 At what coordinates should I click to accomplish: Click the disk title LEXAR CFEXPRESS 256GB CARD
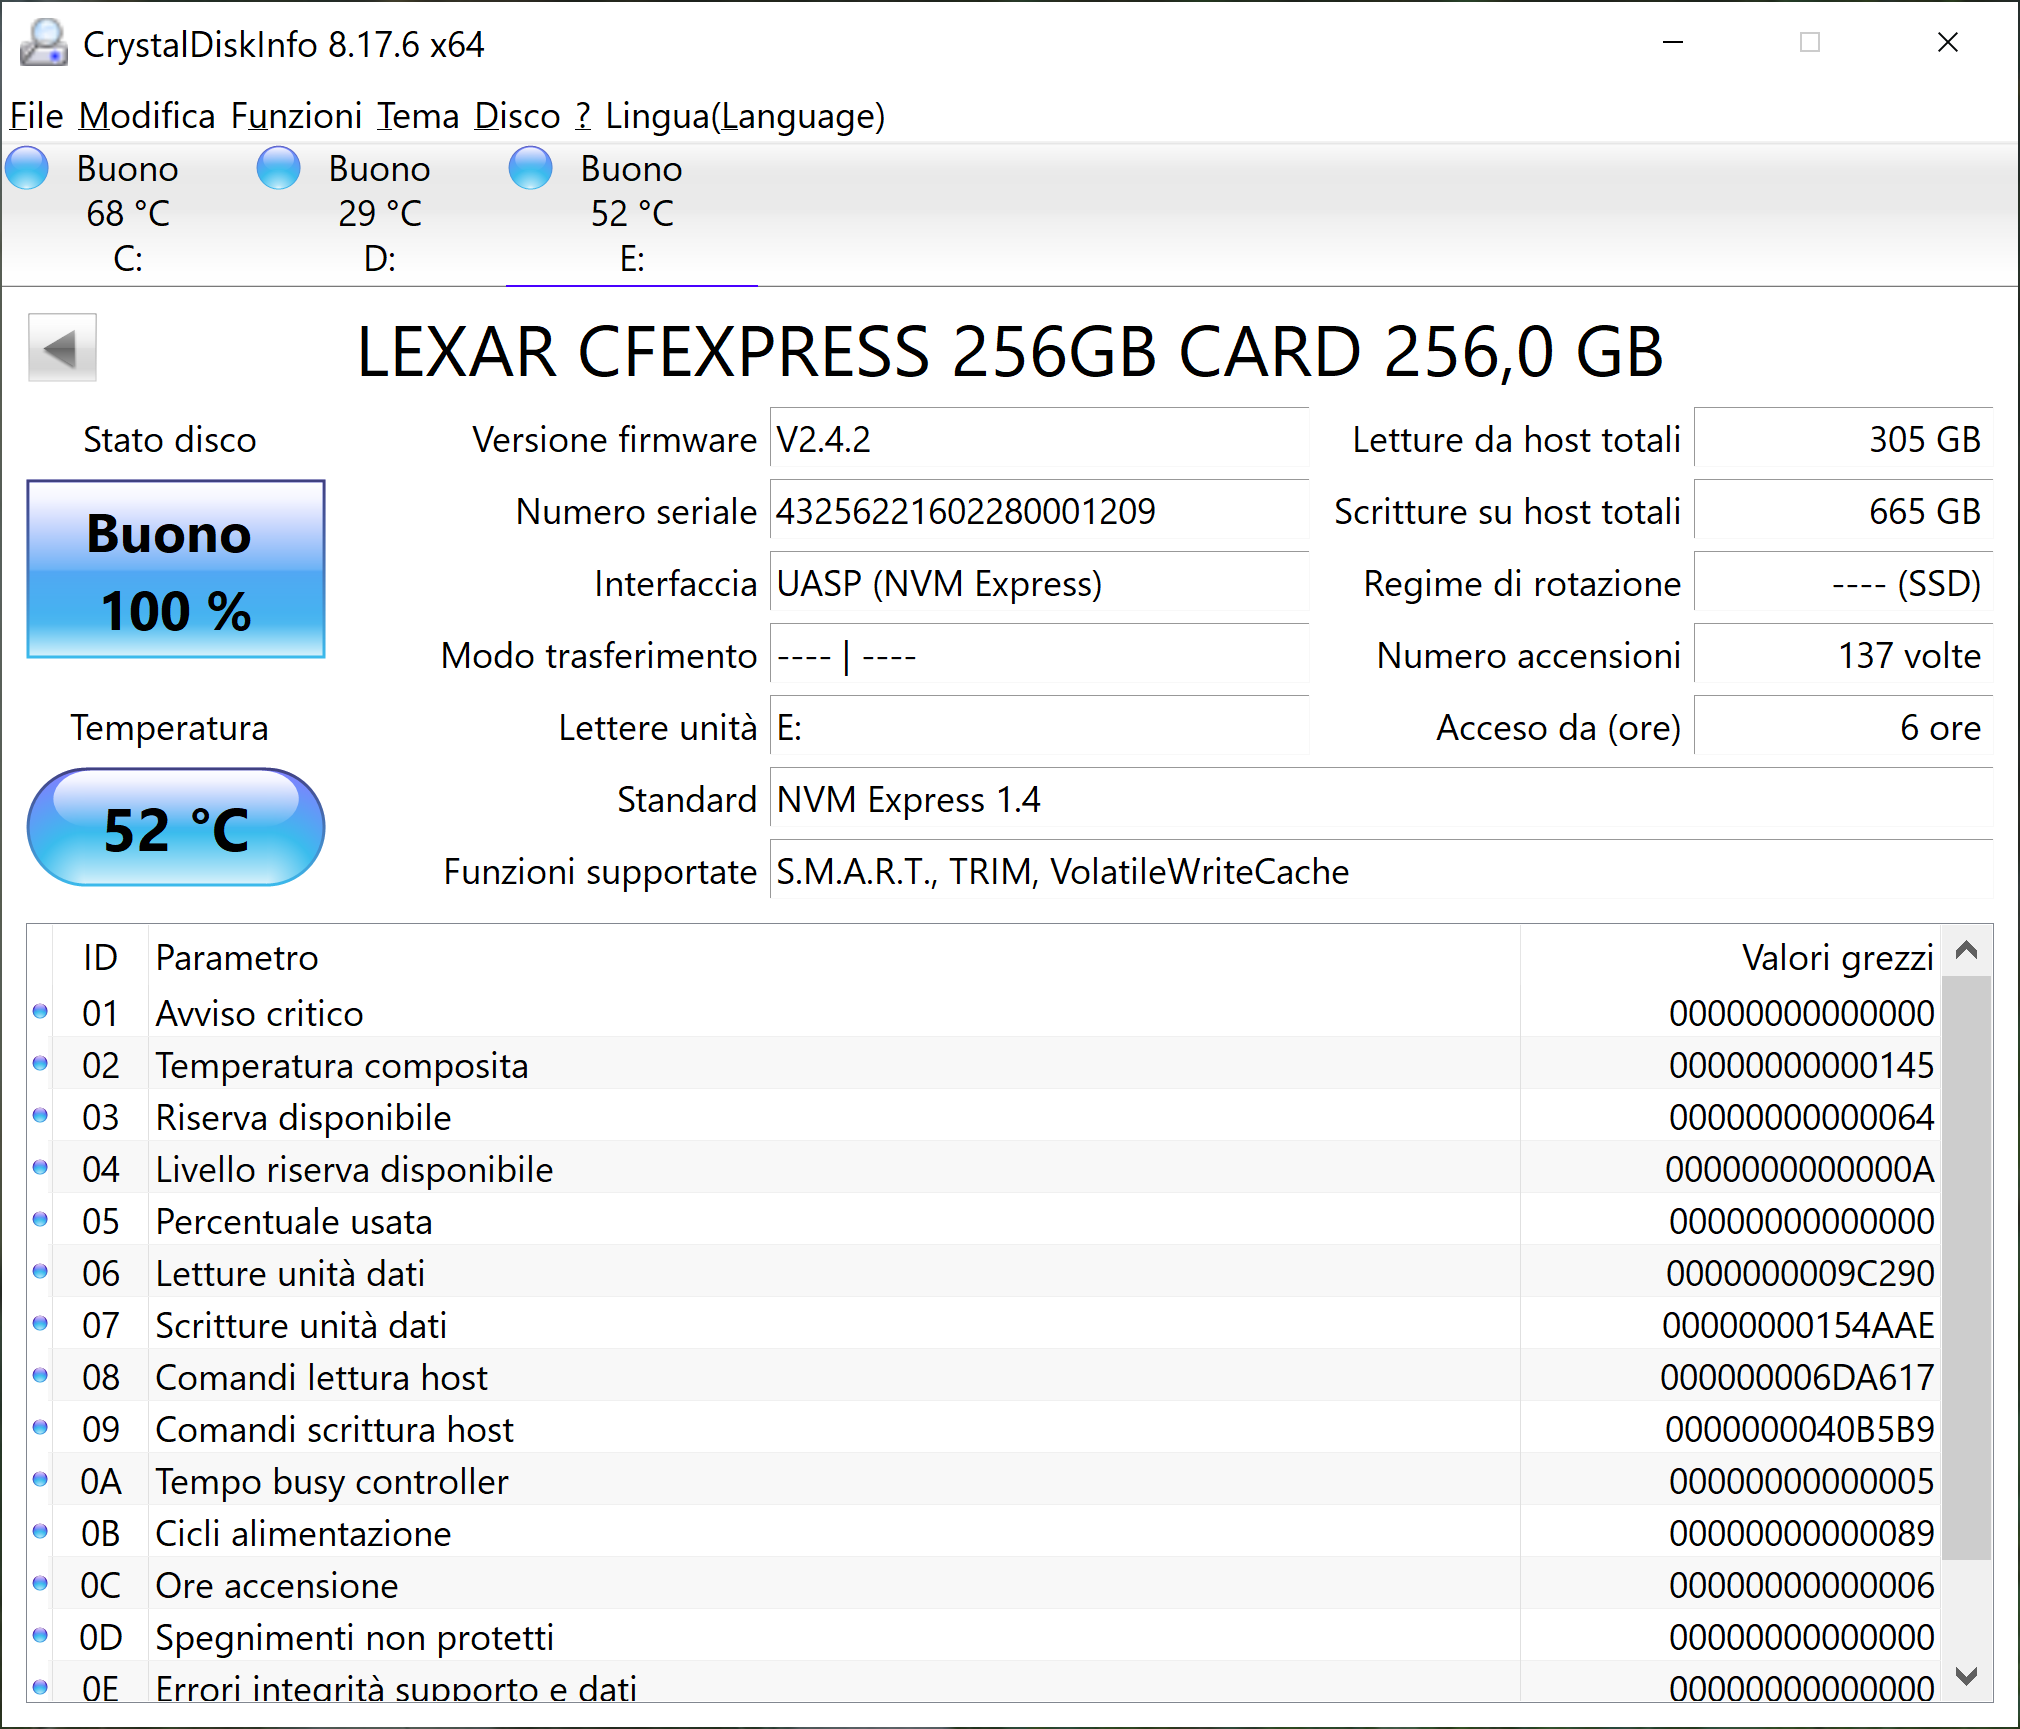point(1010,352)
